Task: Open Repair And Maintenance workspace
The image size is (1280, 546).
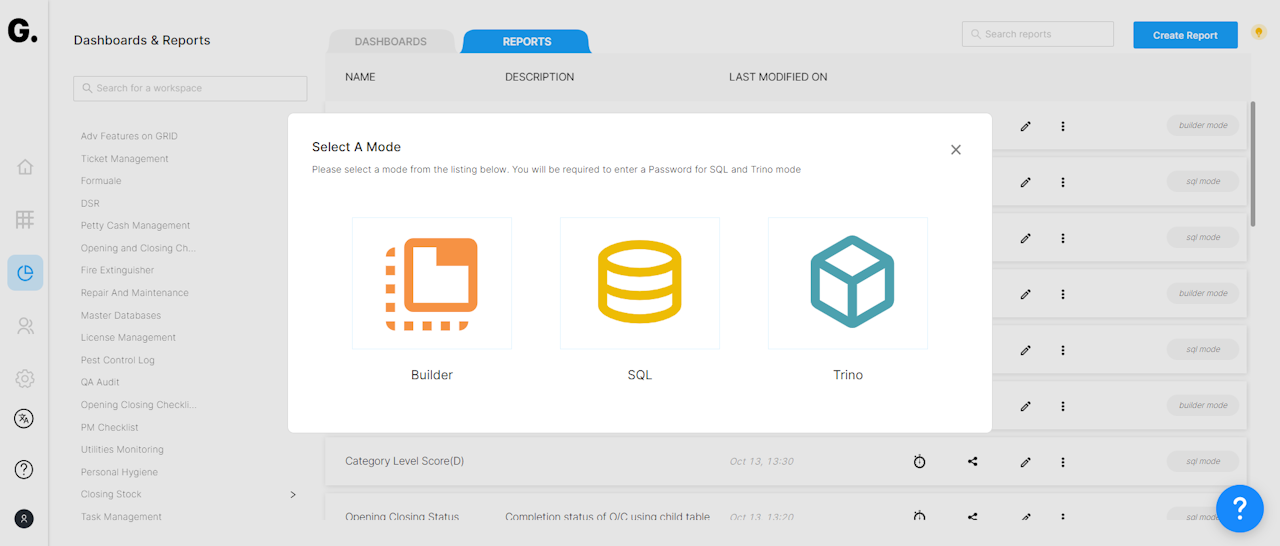Action: (135, 293)
